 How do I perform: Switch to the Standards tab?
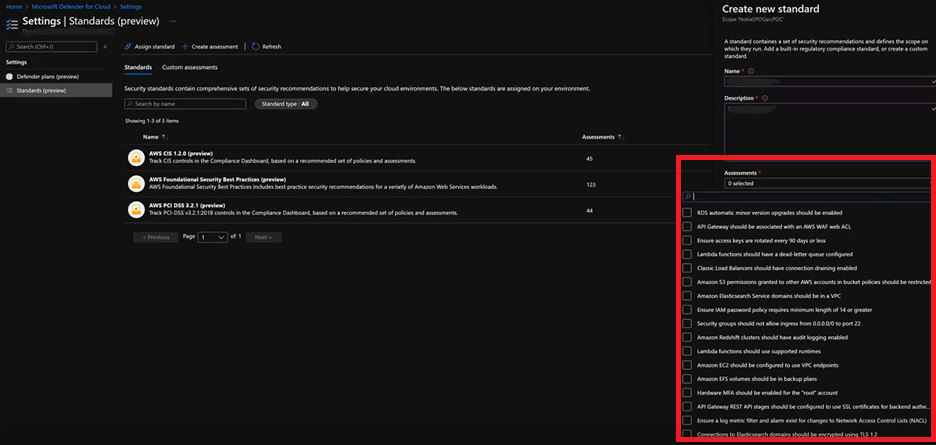pyautogui.click(x=138, y=67)
